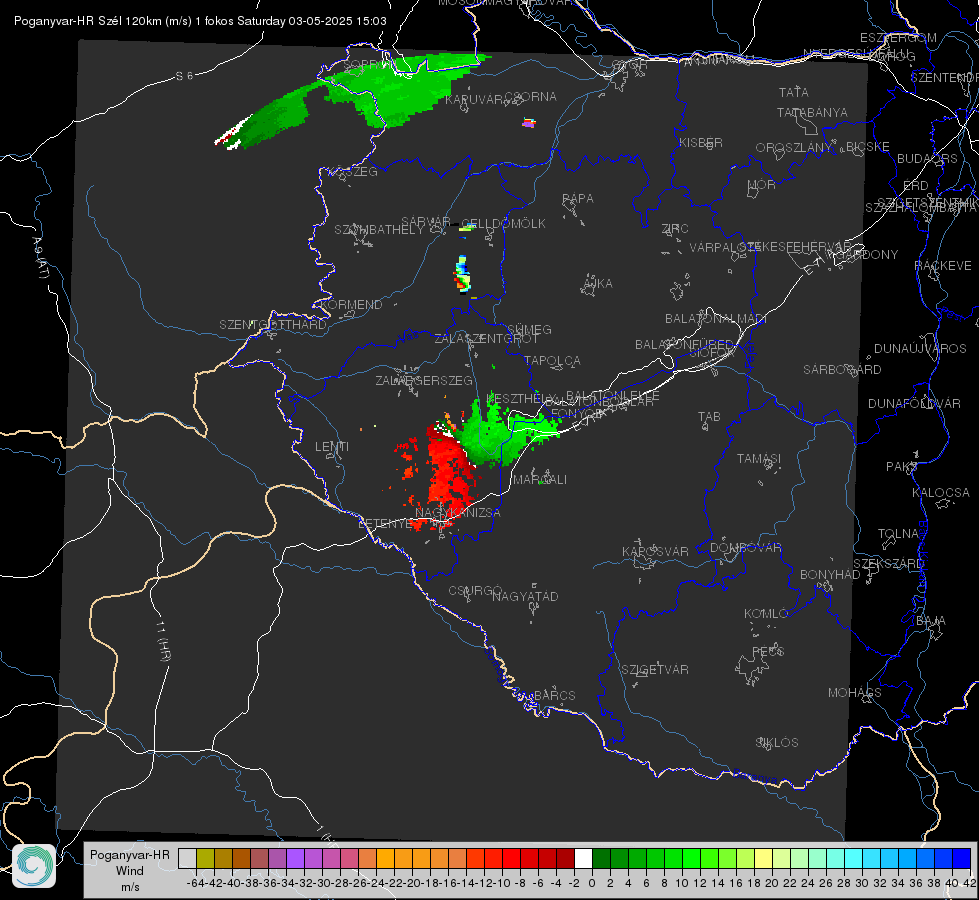Click the KÖRMEND city label
The width and height of the screenshot is (979, 900).
(x=351, y=305)
